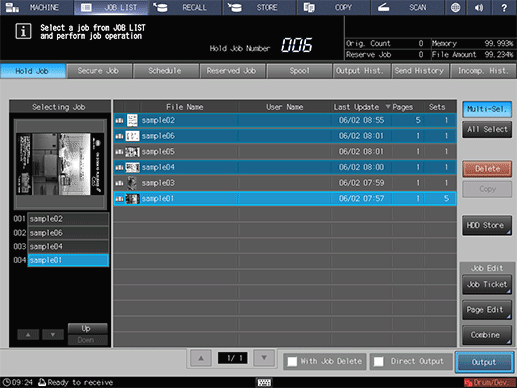Select sample04 in Selecting Job list
This screenshot has height=388, width=517.
[x=68, y=246]
